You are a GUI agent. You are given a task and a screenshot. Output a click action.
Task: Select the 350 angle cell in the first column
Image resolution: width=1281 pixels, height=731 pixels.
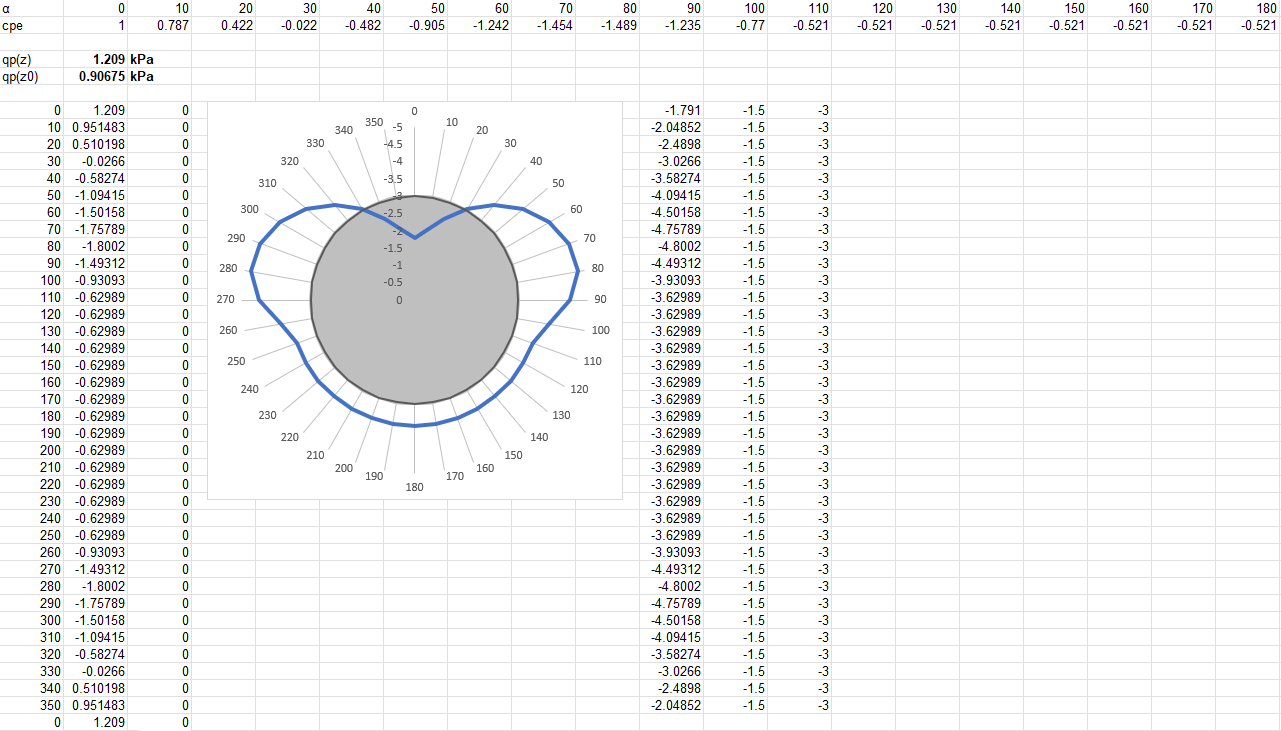(32, 705)
